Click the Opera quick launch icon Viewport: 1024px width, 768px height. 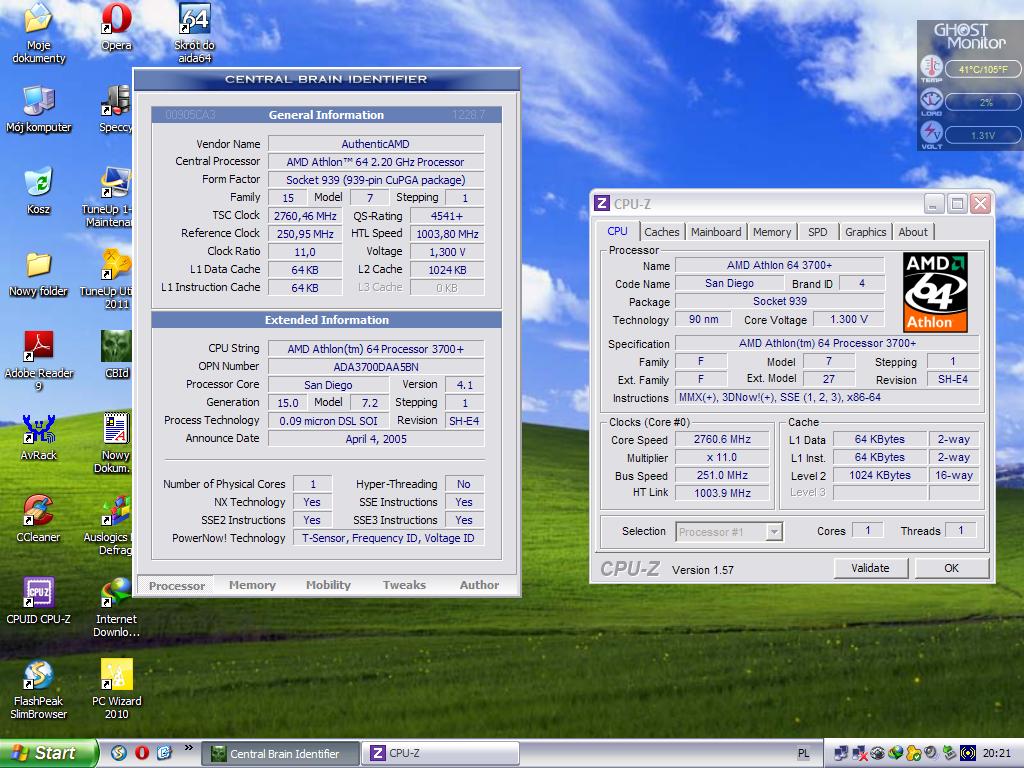(x=142, y=753)
